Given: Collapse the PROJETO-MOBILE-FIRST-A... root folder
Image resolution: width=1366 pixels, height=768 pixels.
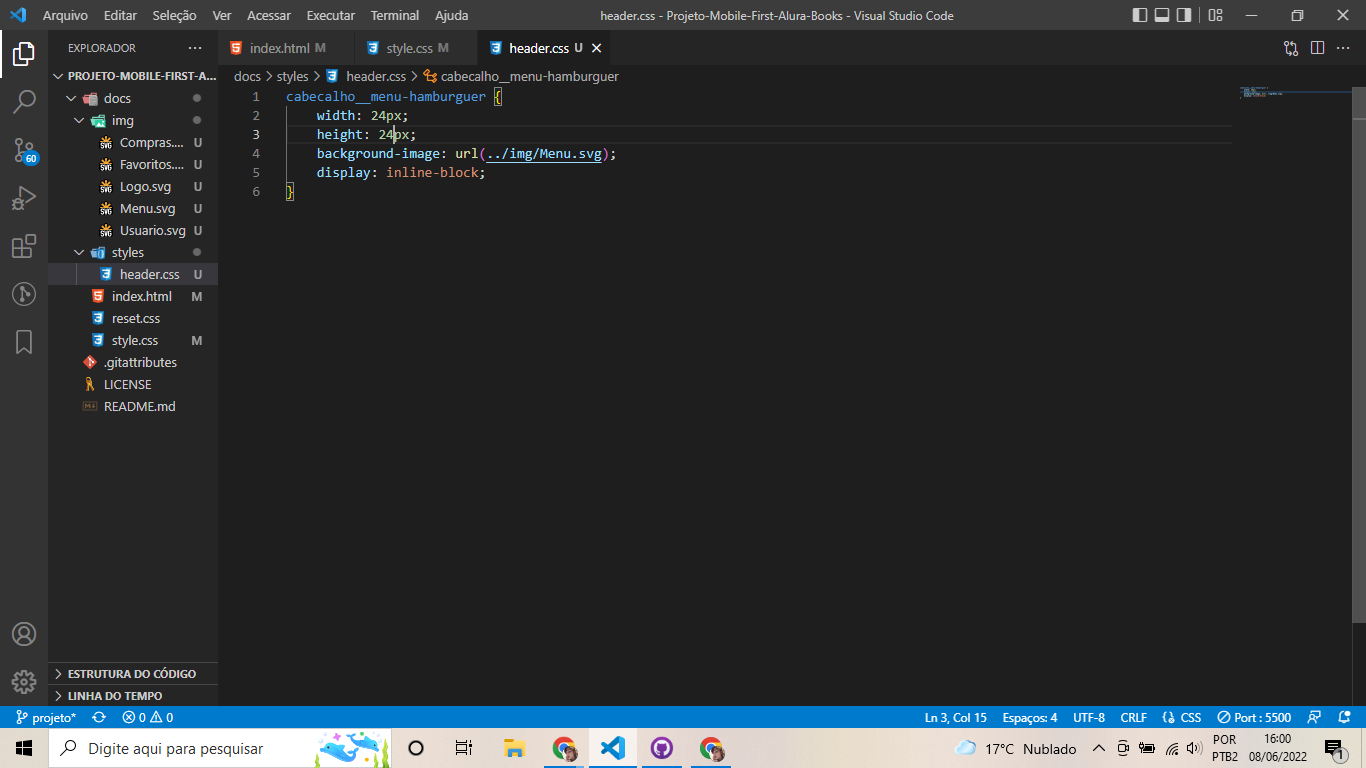Looking at the screenshot, I should (x=133, y=76).
